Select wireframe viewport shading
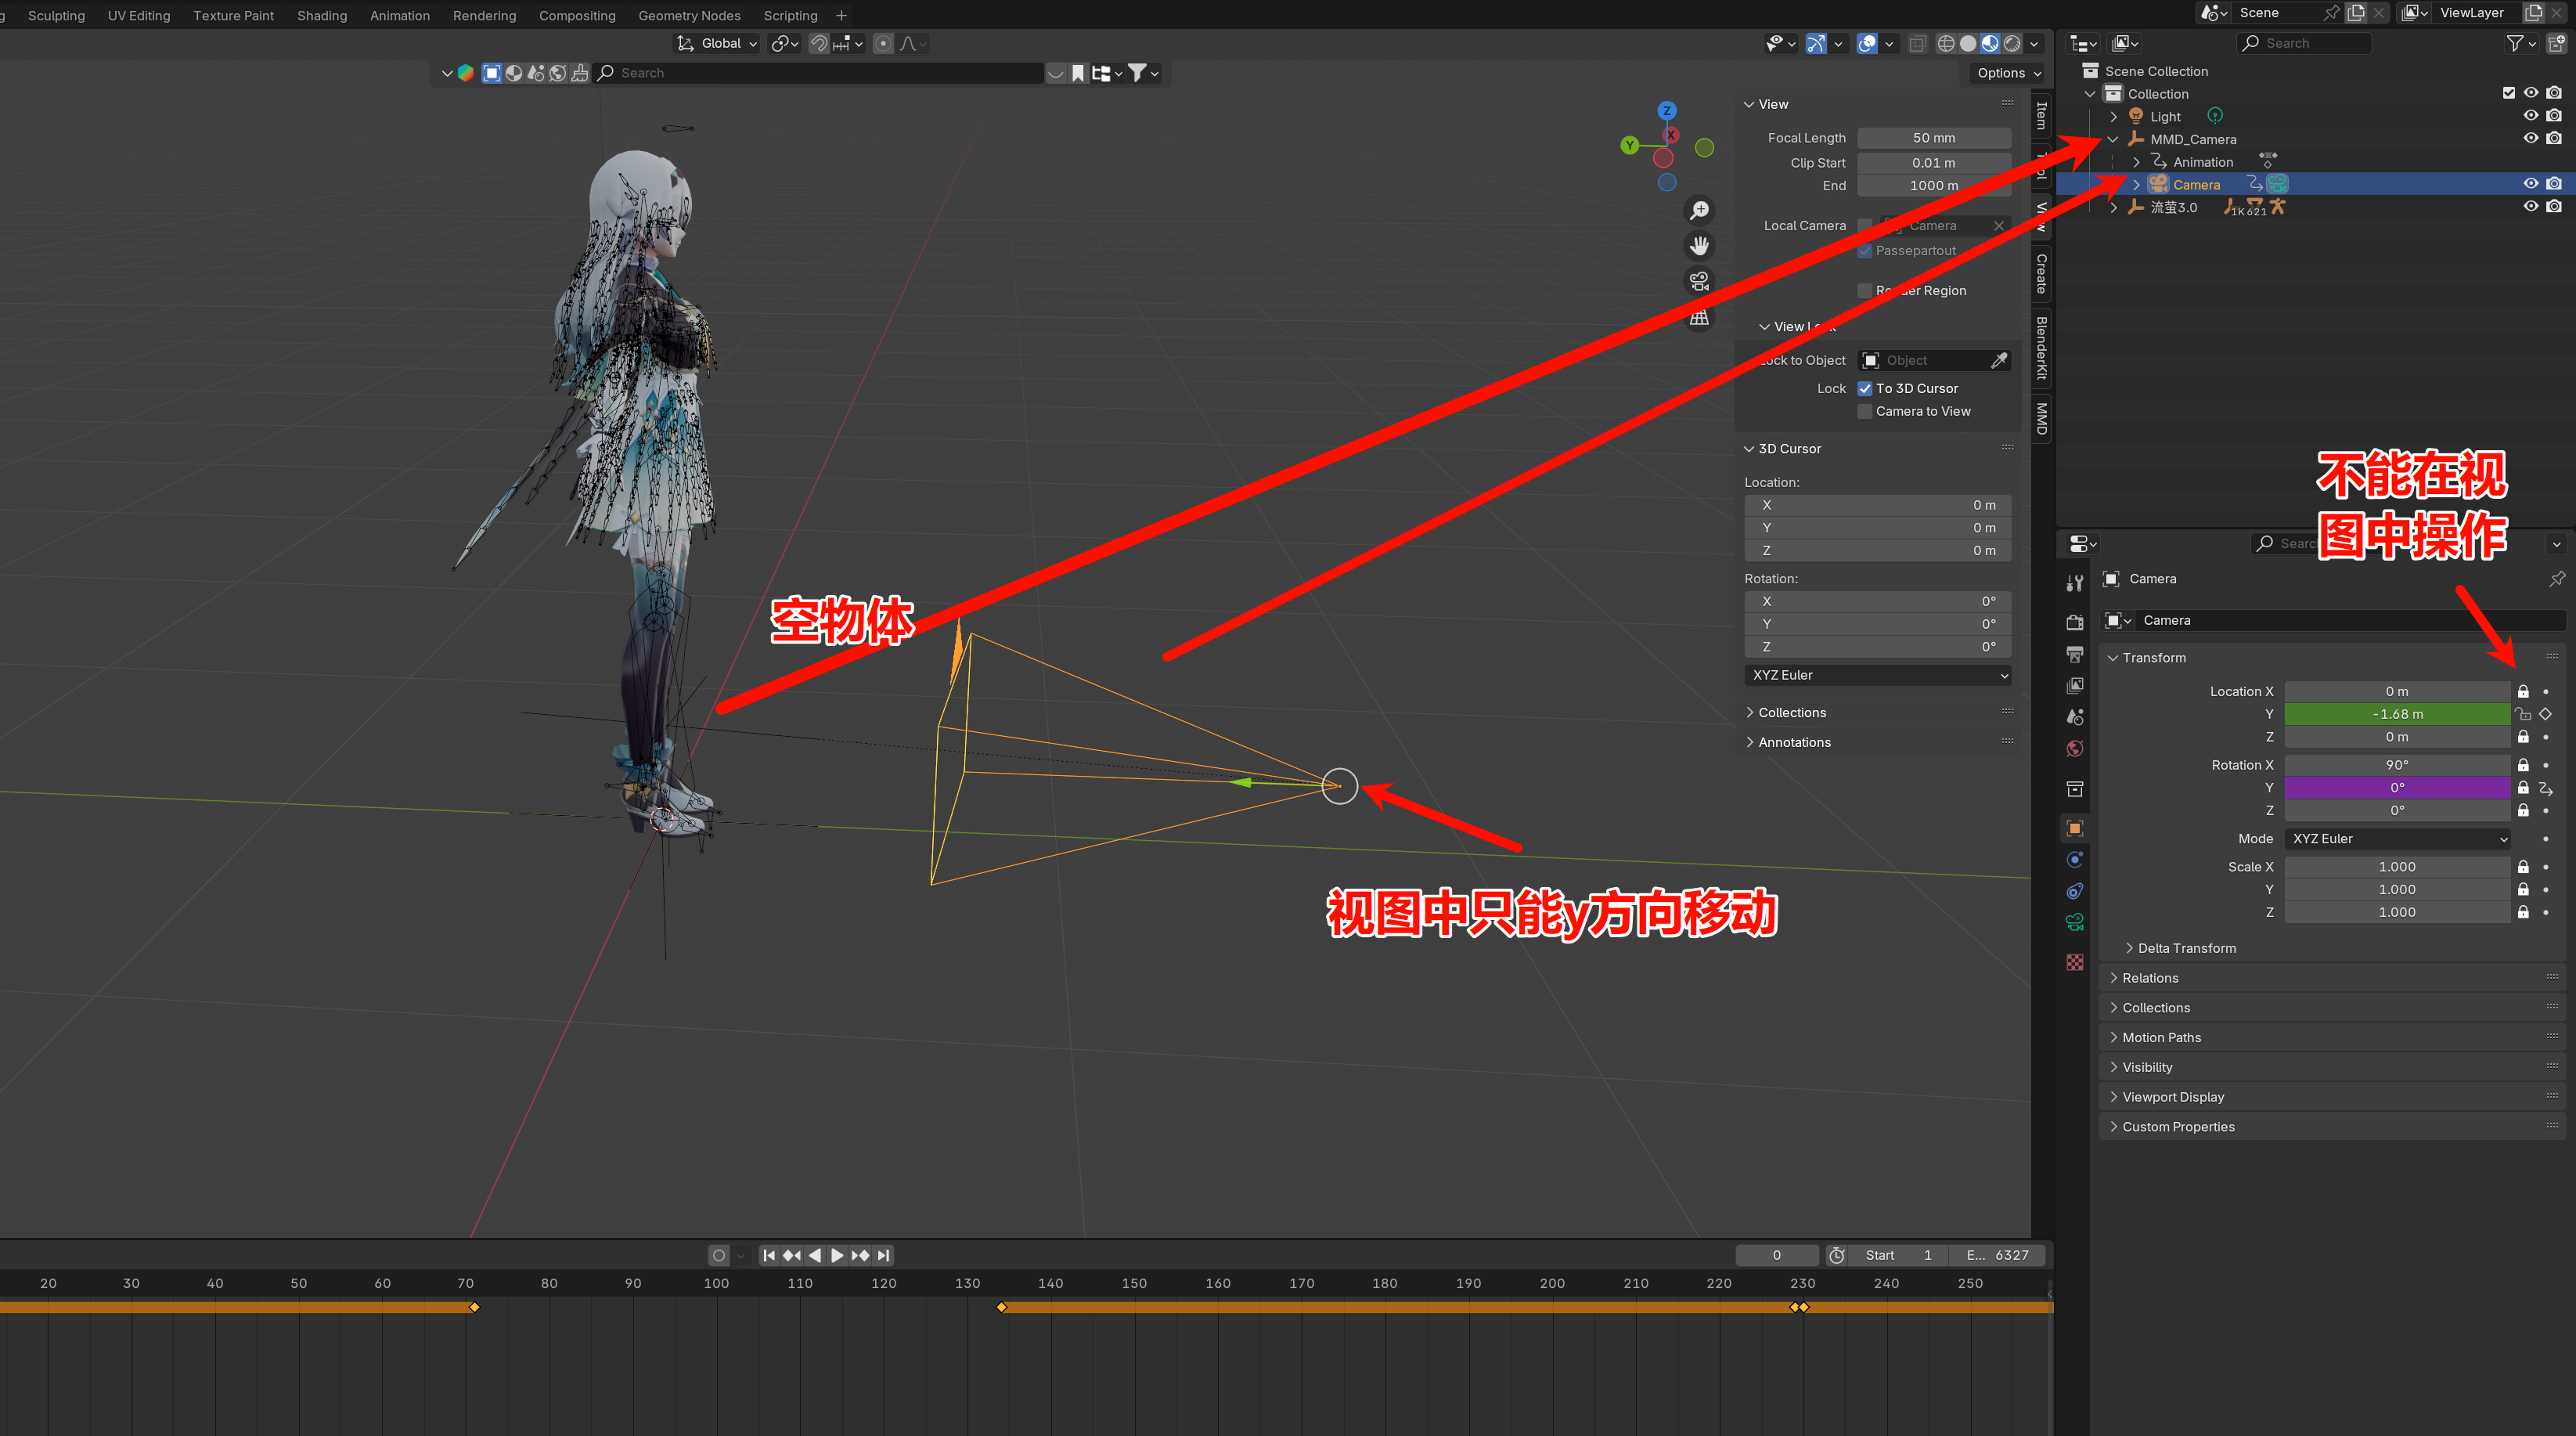Viewport: 2576px width, 1436px height. pyautogui.click(x=1946, y=43)
